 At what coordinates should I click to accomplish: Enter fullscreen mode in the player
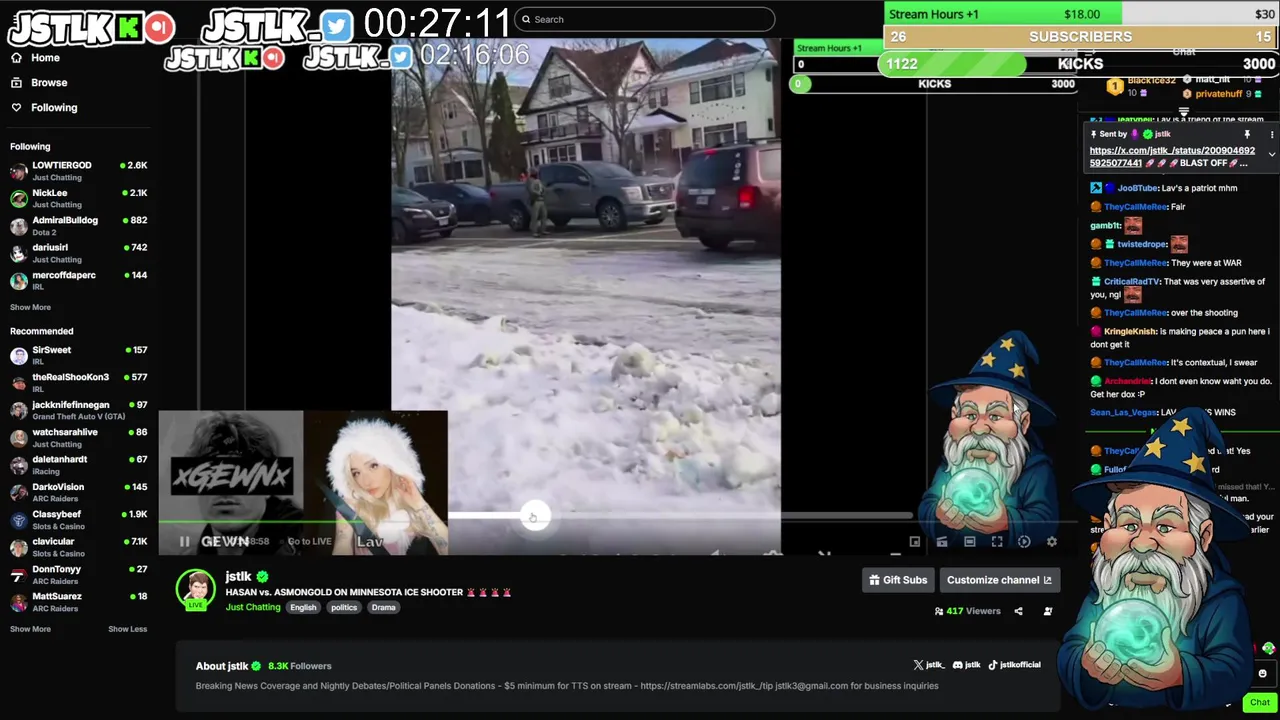(997, 542)
